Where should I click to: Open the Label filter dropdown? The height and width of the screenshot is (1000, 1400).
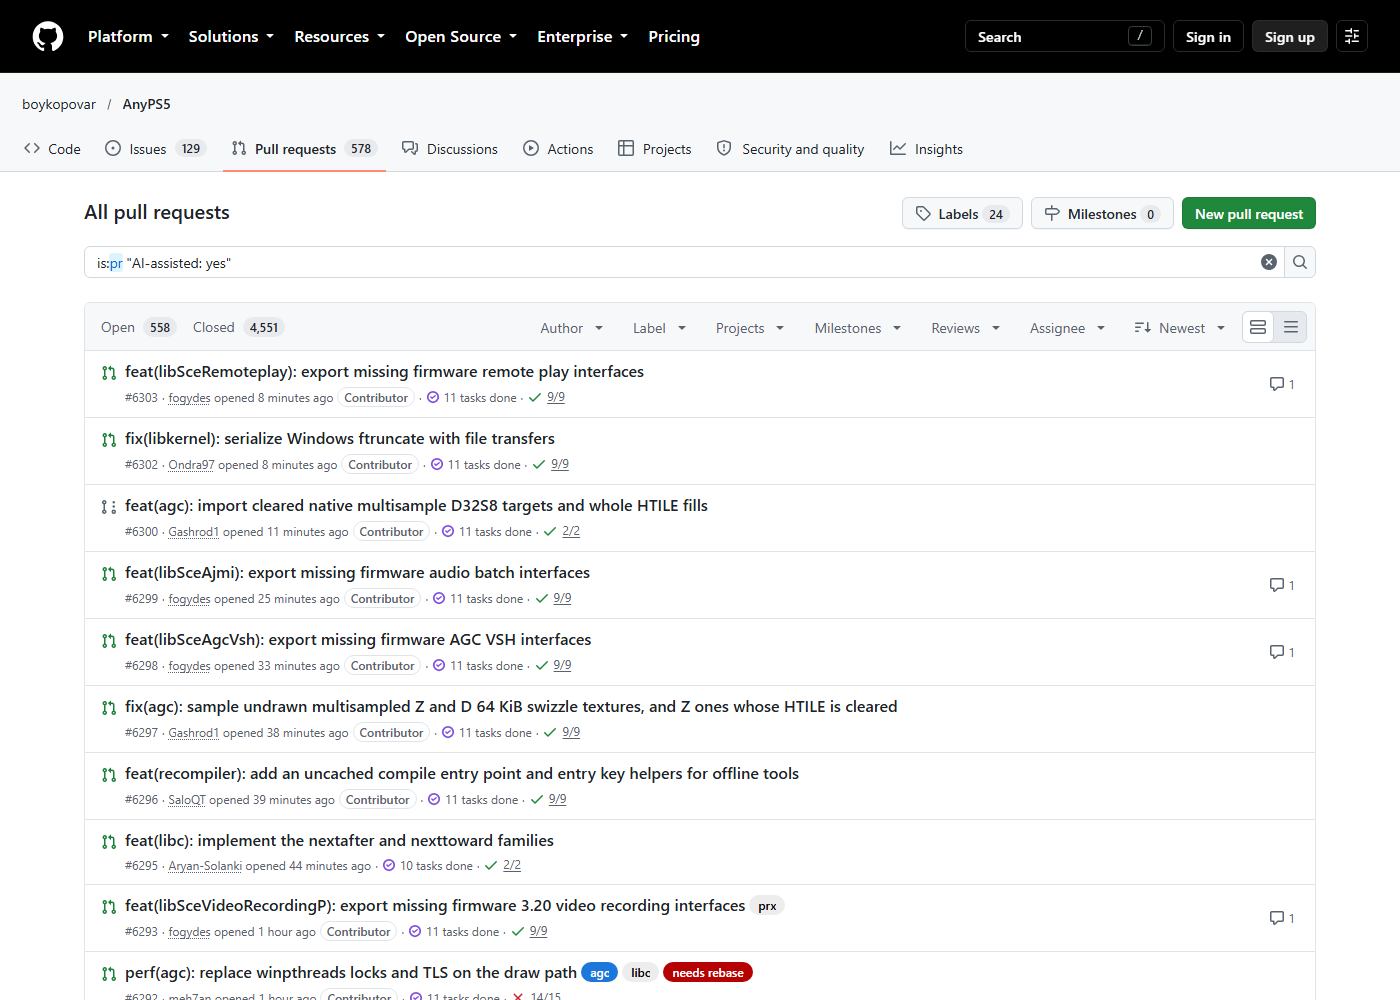coord(660,328)
